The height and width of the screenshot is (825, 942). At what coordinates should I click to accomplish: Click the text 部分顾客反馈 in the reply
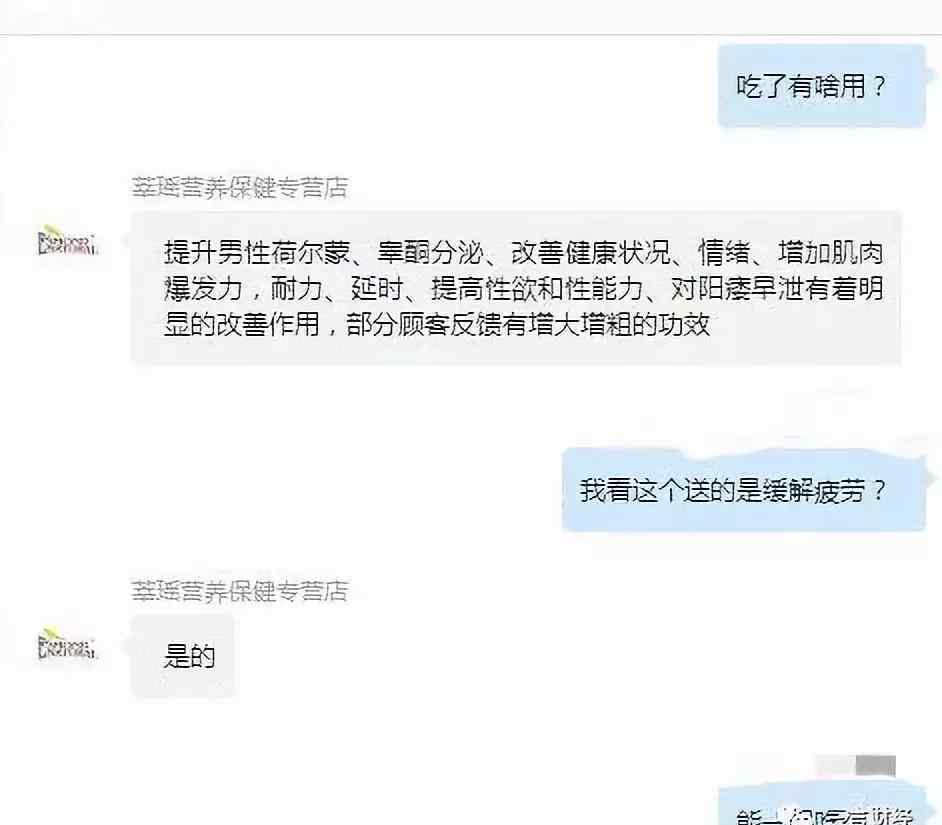pyautogui.click(x=425, y=325)
